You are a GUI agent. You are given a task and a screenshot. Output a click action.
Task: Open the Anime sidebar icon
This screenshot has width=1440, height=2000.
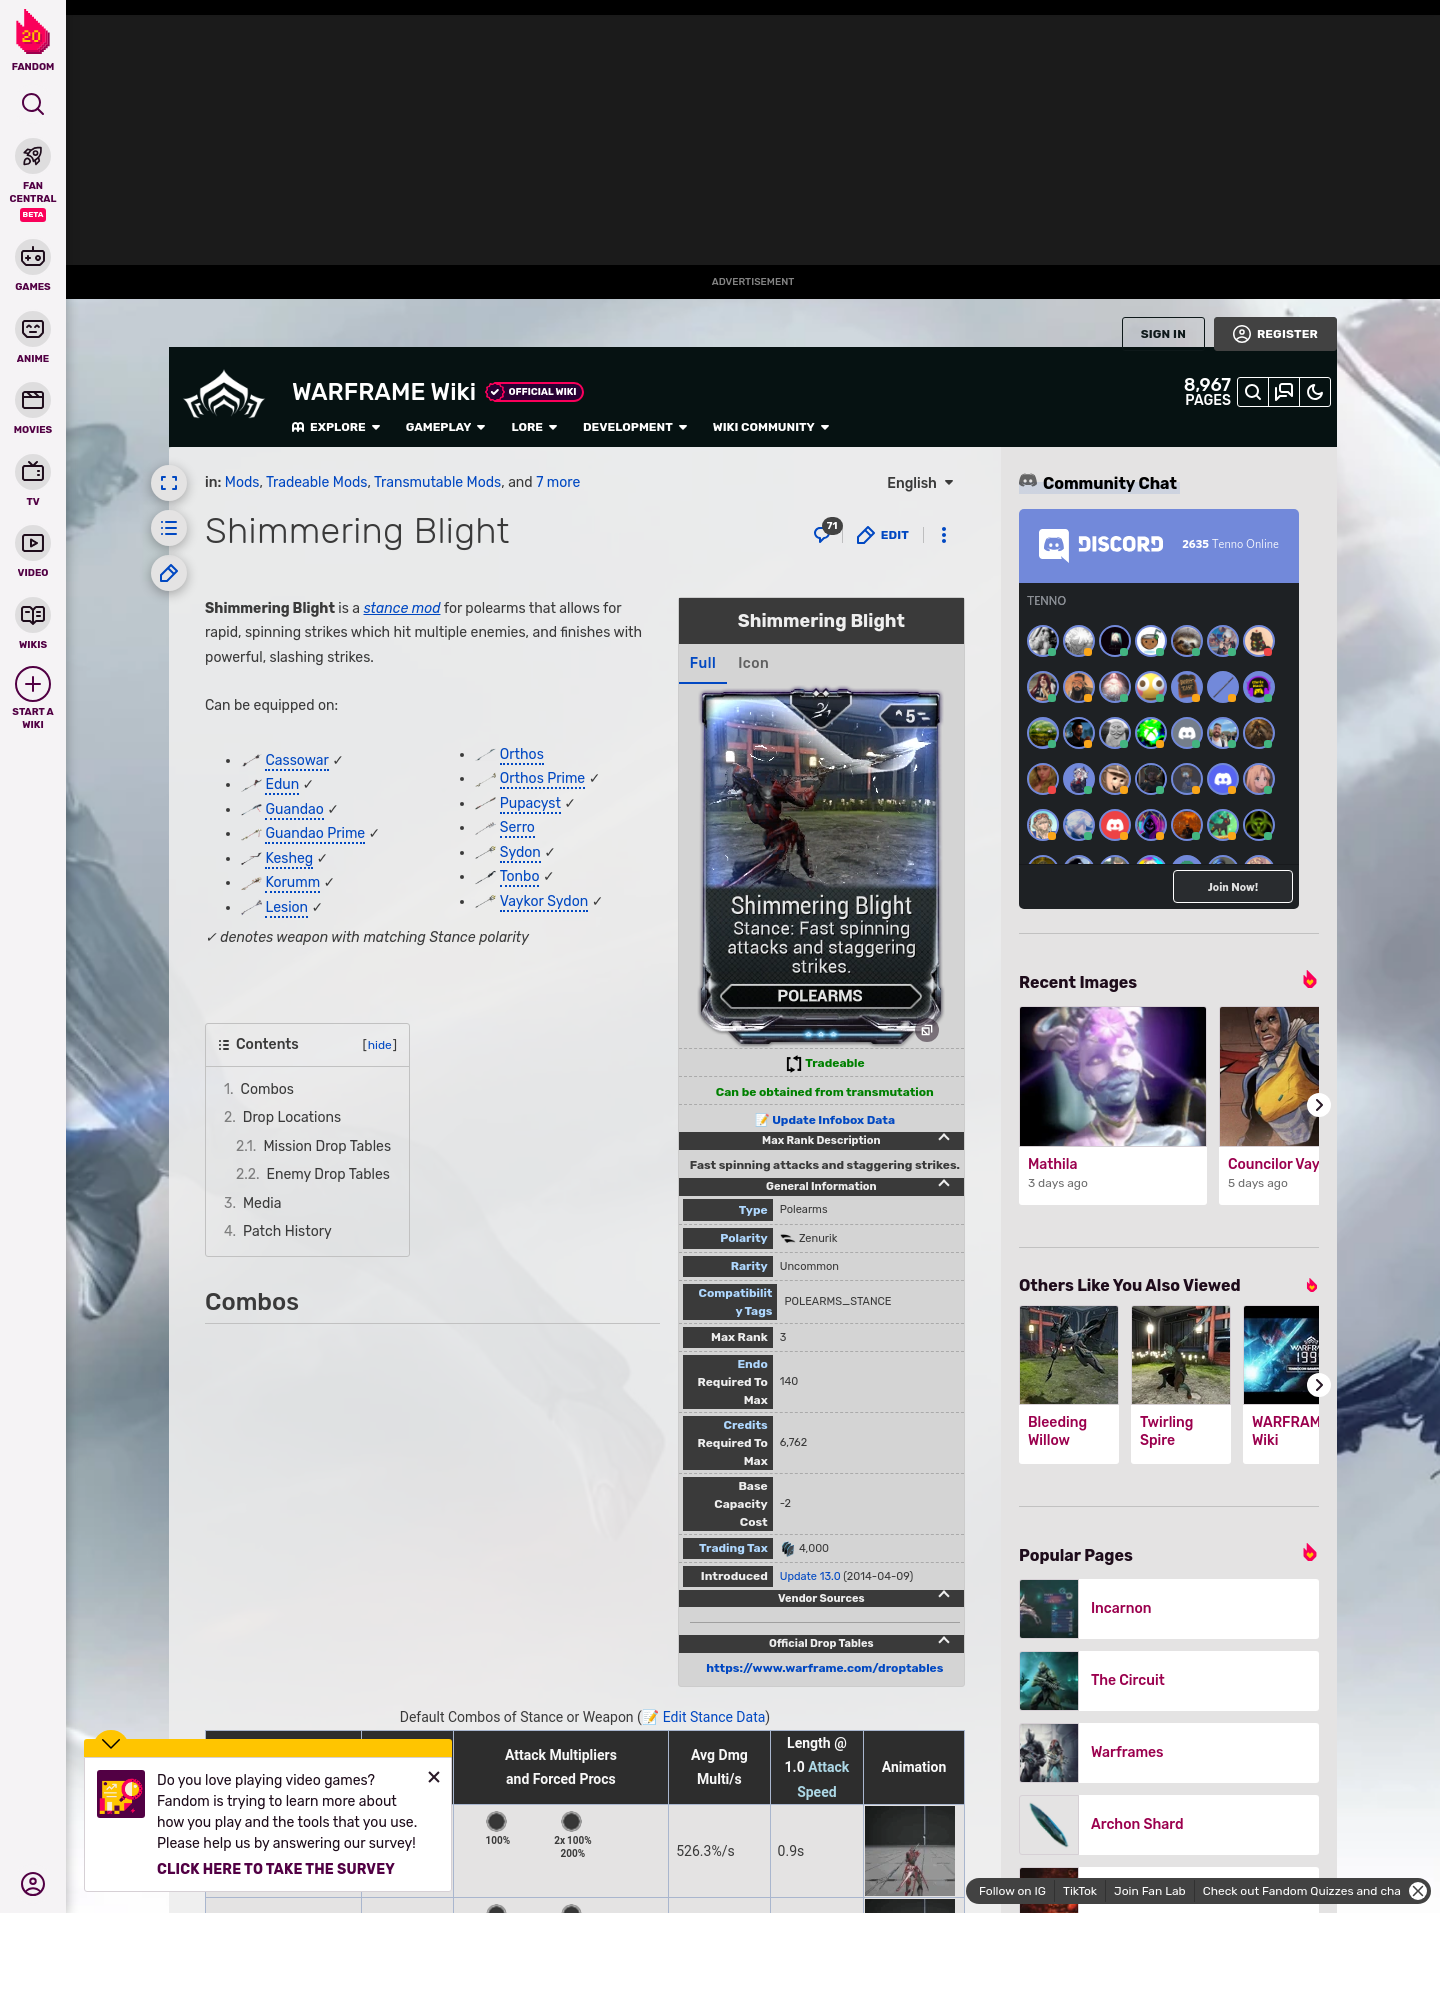pyautogui.click(x=33, y=329)
